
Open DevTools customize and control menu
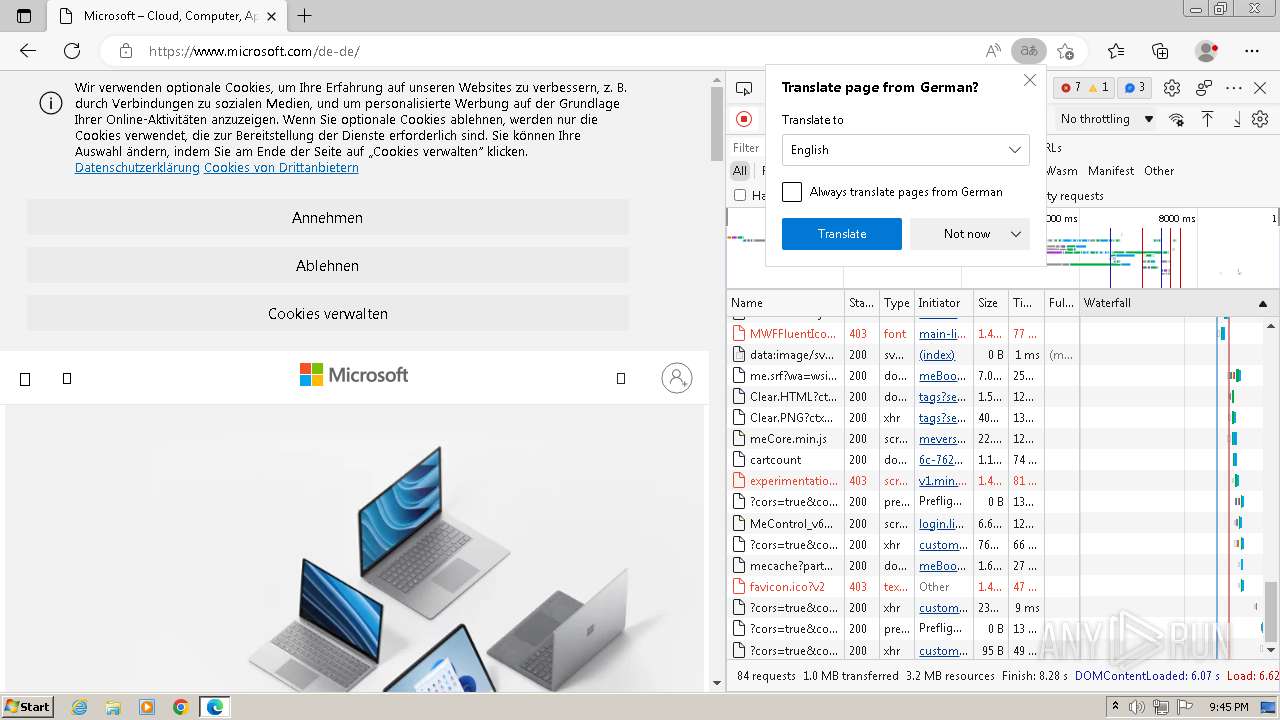tap(1234, 88)
